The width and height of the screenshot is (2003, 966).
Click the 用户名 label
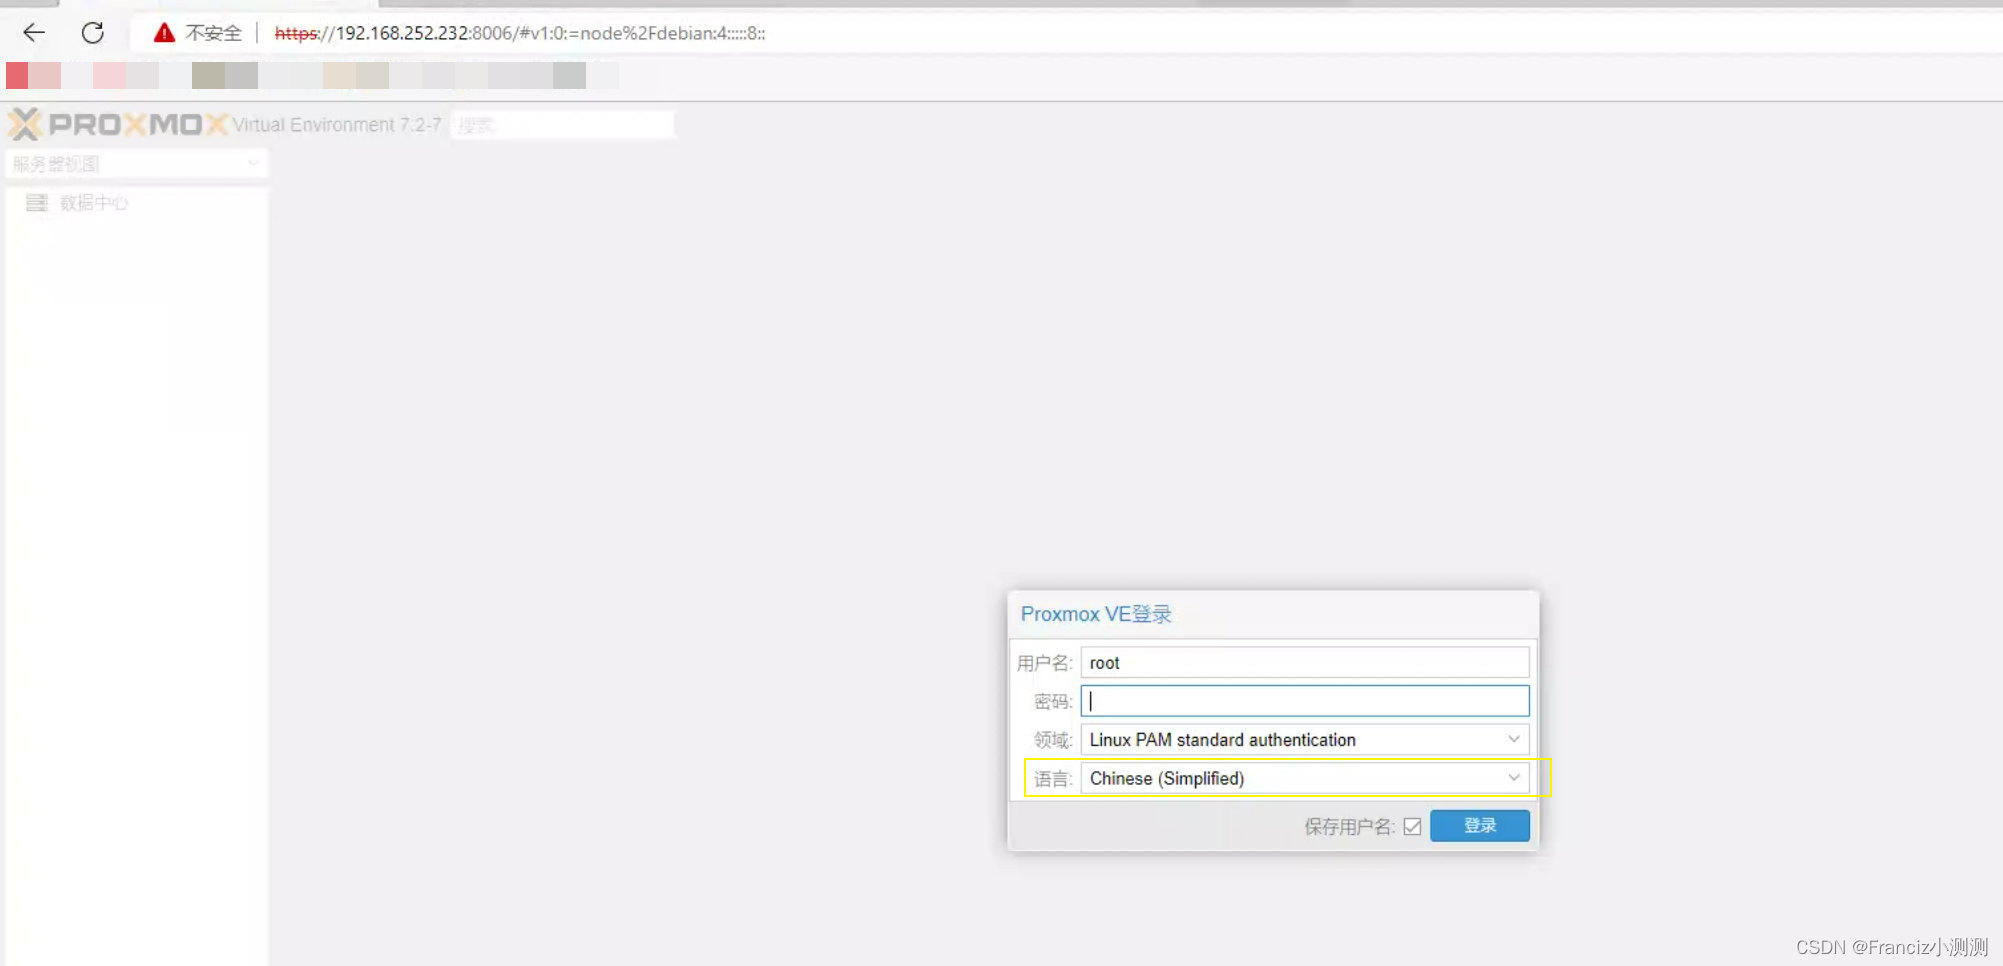coord(1044,663)
